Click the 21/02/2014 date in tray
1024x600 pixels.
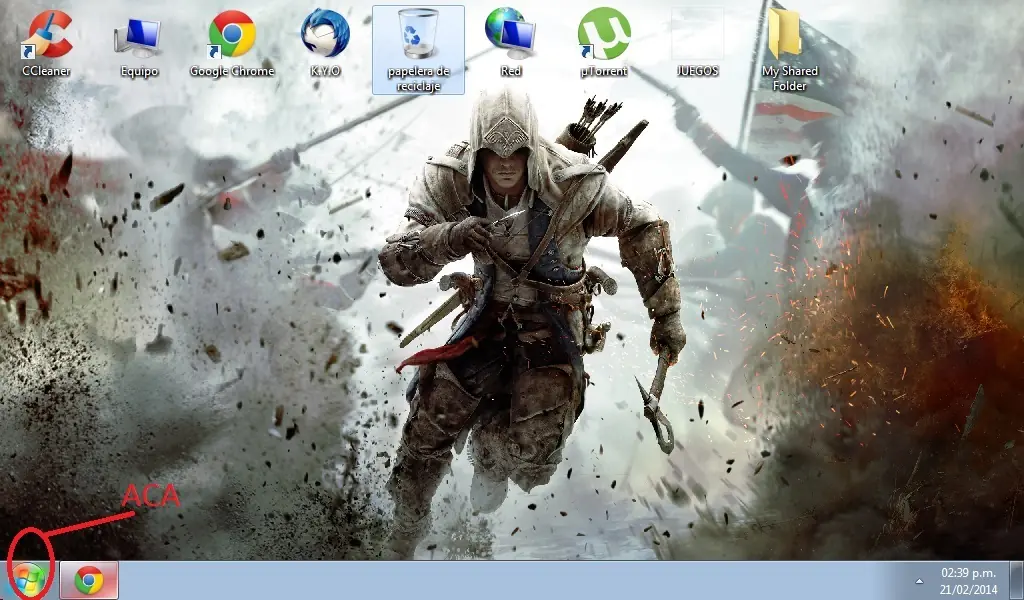point(969,588)
